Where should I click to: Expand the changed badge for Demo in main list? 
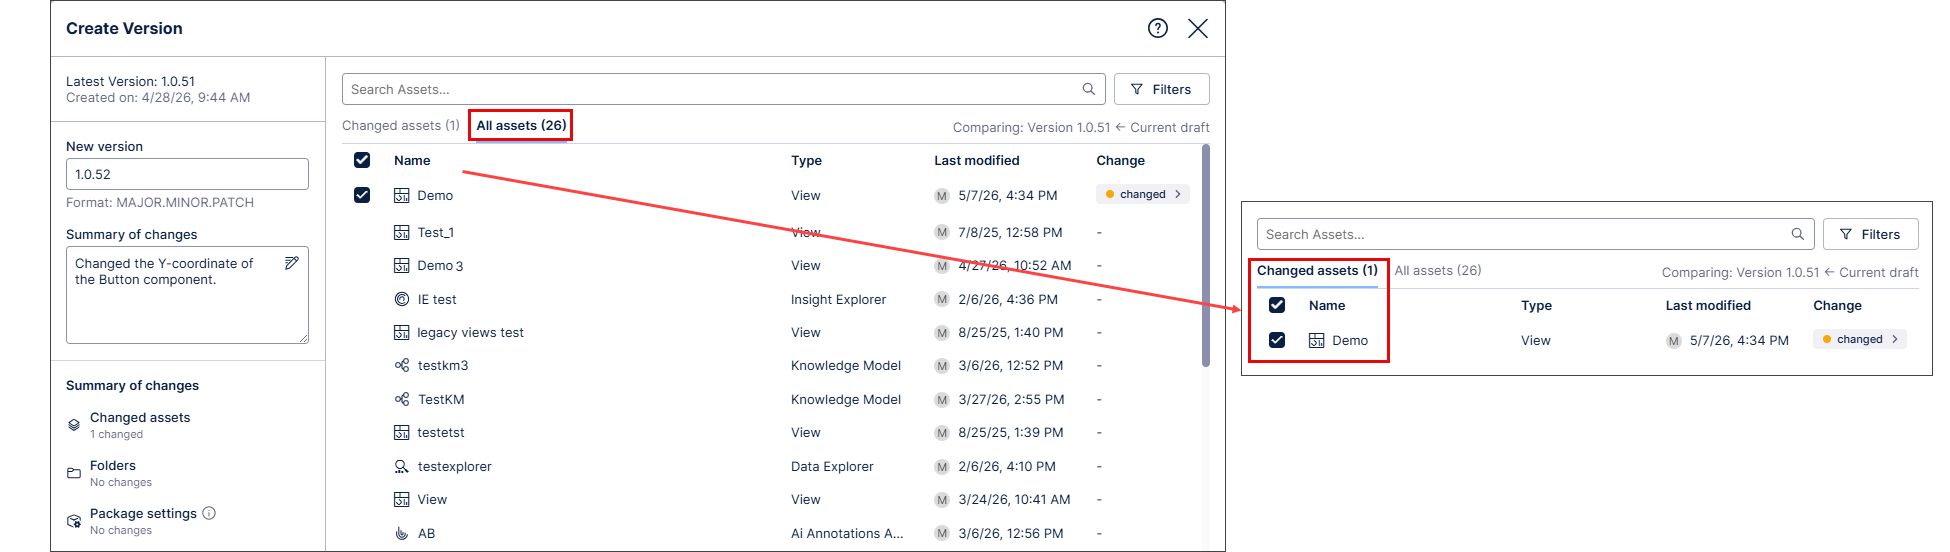(x=1143, y=194)
